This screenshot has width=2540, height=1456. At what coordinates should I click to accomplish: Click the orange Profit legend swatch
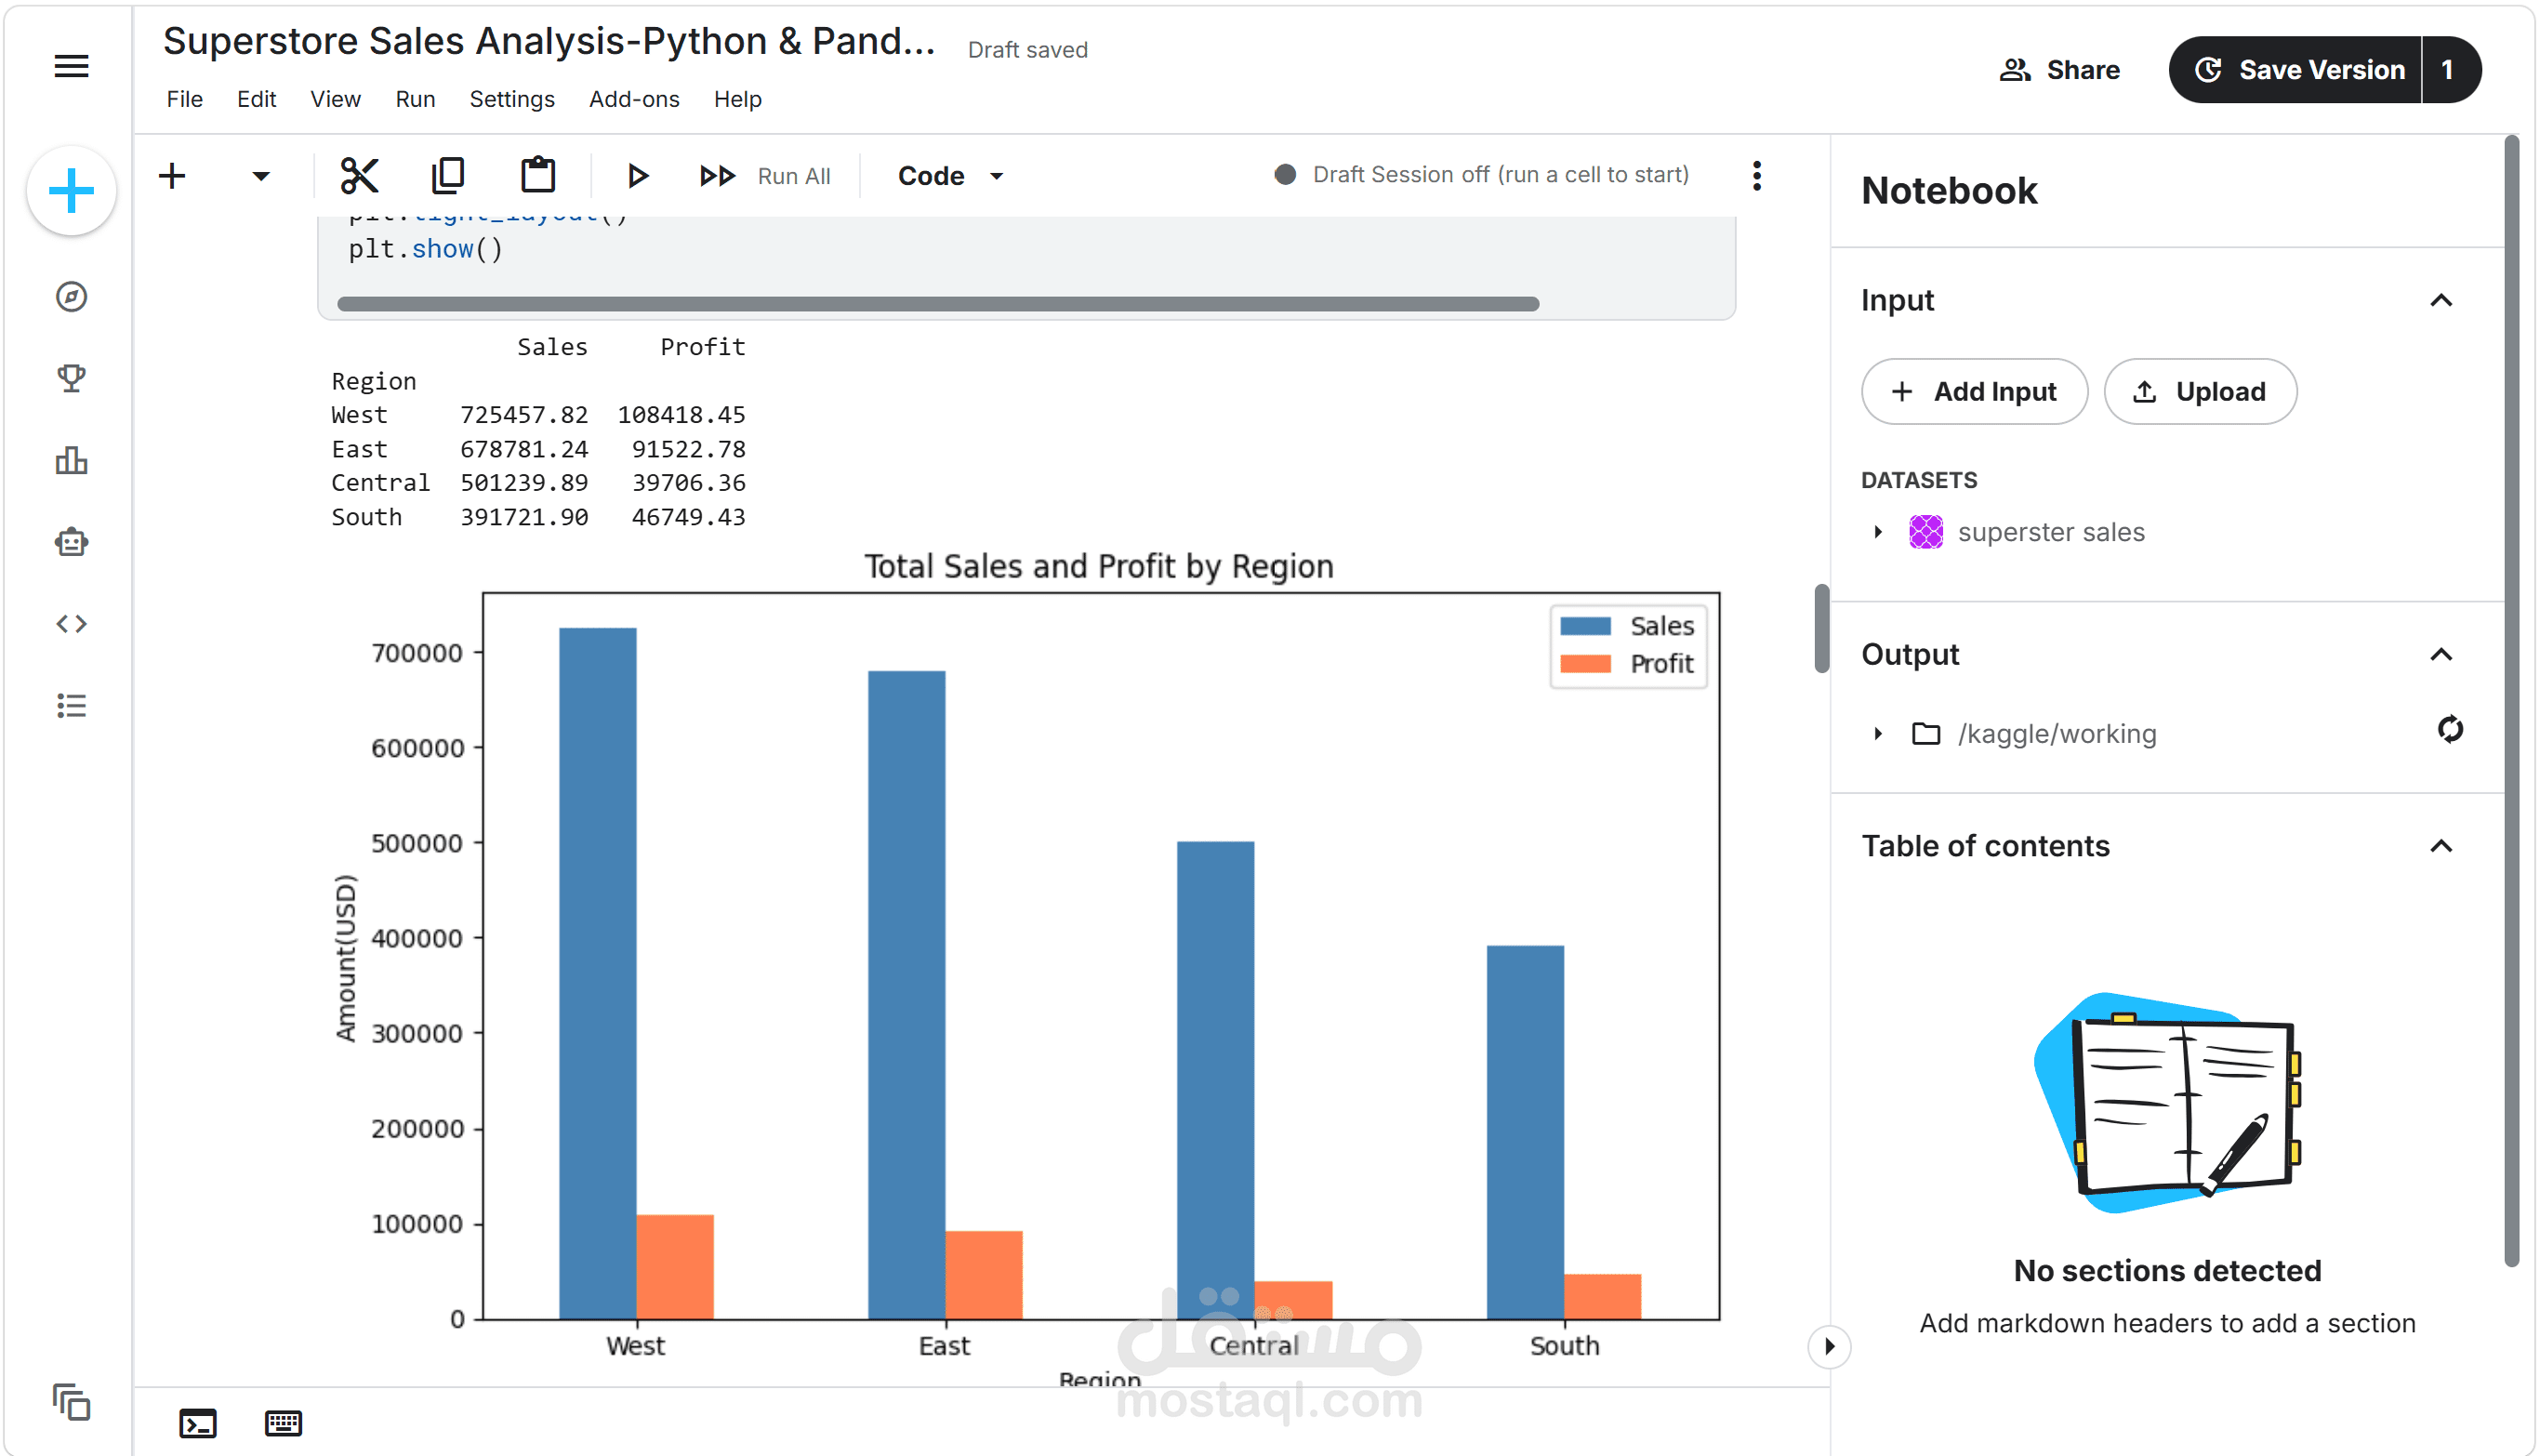click(x=1585, y=664)
